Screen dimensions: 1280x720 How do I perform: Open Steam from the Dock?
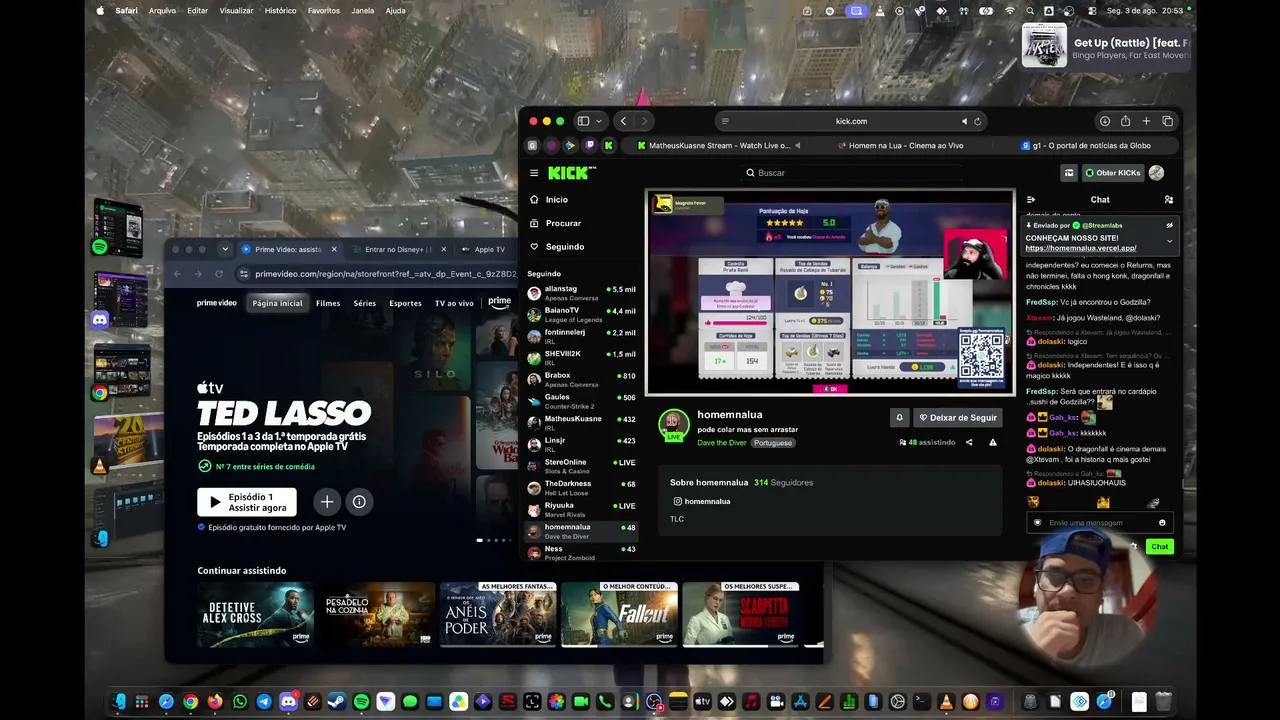(337, 702)
